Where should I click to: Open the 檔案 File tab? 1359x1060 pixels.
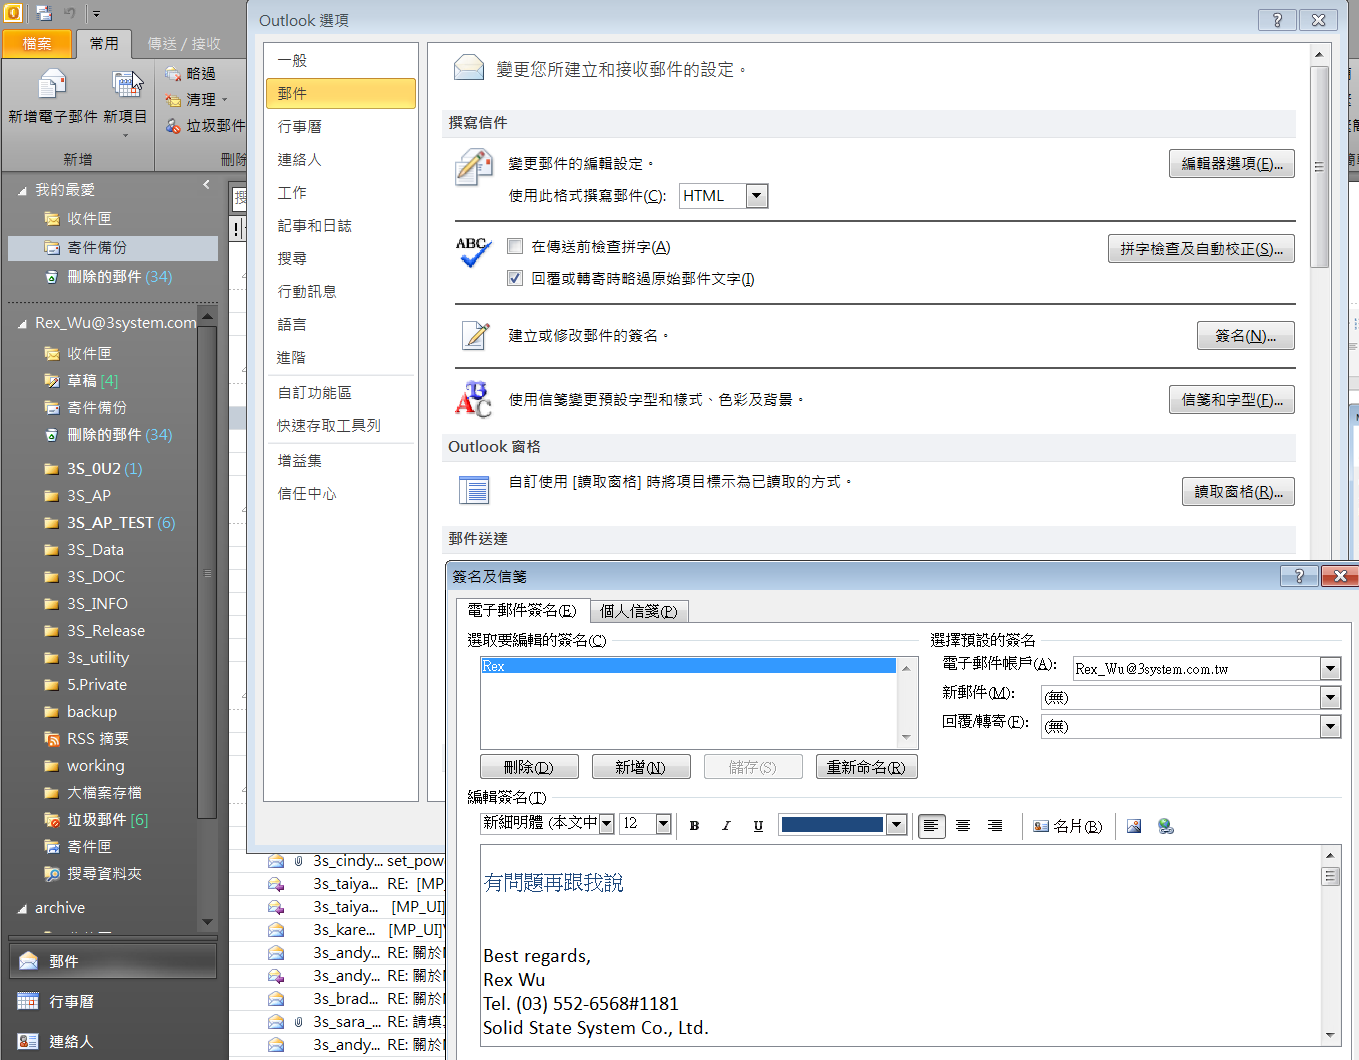tap(37, 43)
